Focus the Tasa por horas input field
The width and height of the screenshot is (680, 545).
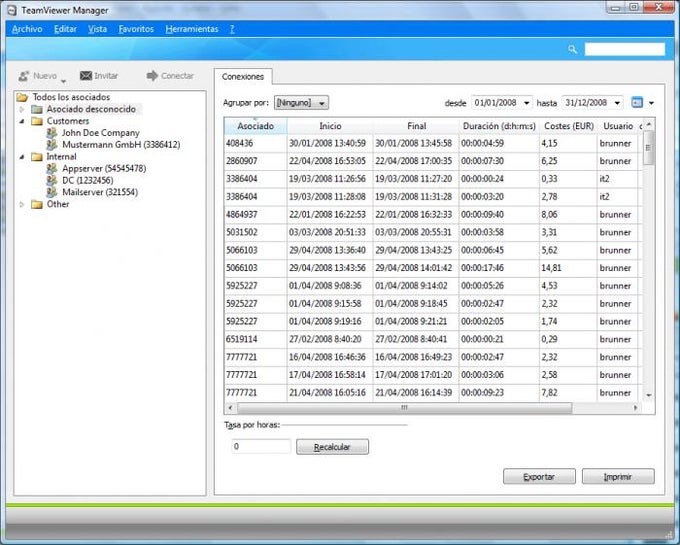[x=261, y=447]
